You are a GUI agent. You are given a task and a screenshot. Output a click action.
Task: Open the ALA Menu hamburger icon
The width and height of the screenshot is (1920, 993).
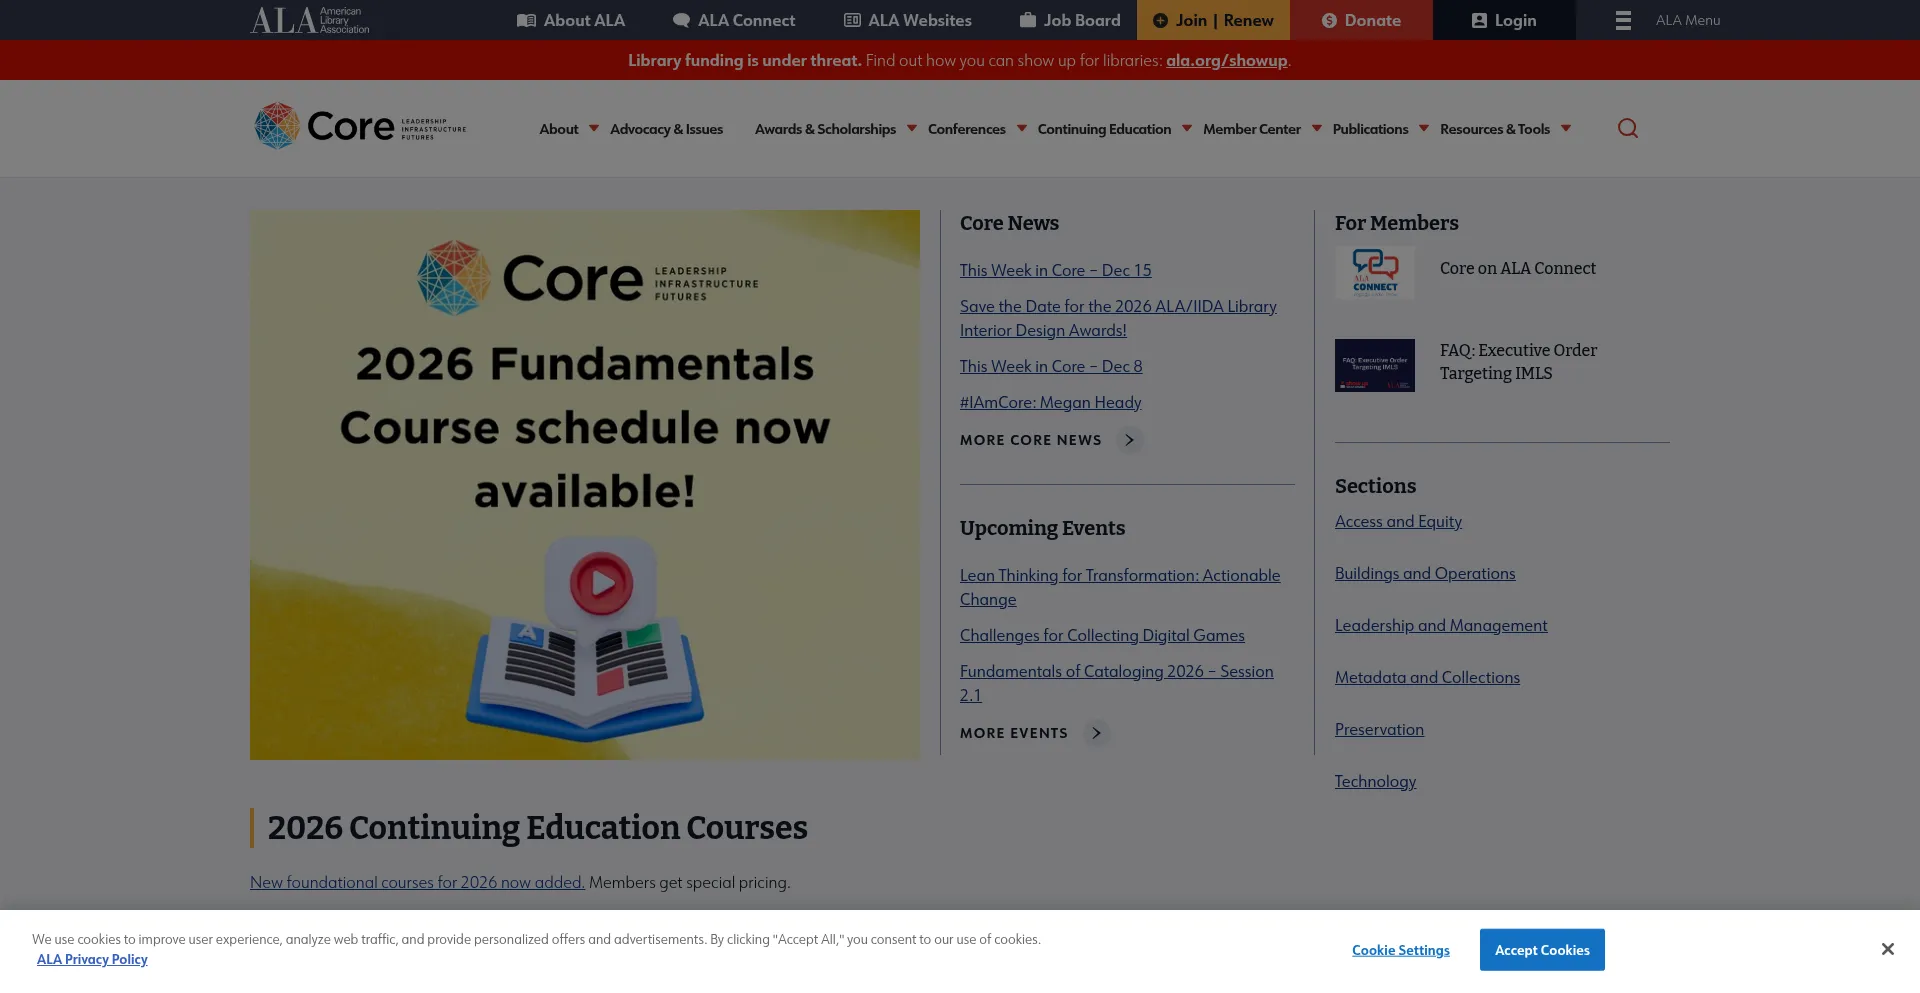point(1623,20)
